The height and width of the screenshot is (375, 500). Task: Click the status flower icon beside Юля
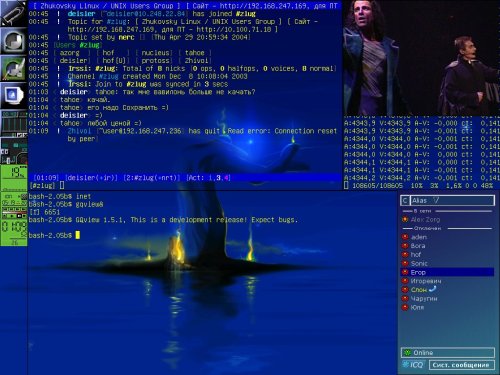[405, 307]
